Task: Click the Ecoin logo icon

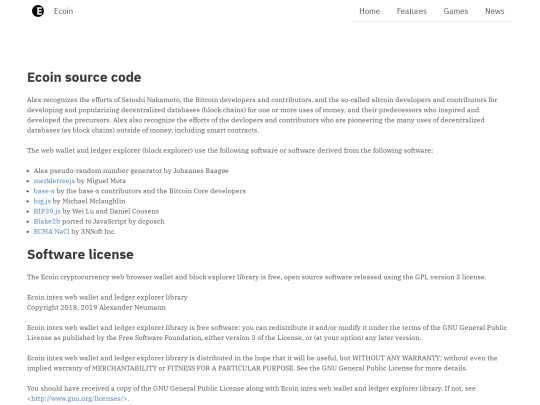Action: 38,11
